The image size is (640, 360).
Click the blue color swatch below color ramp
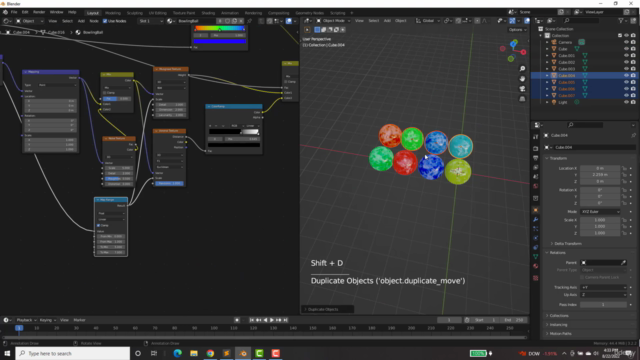coord(220,42)
